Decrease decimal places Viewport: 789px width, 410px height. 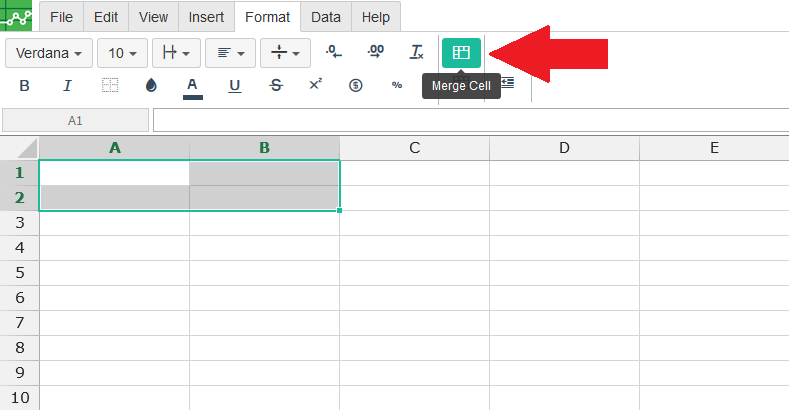pos(334,52)
